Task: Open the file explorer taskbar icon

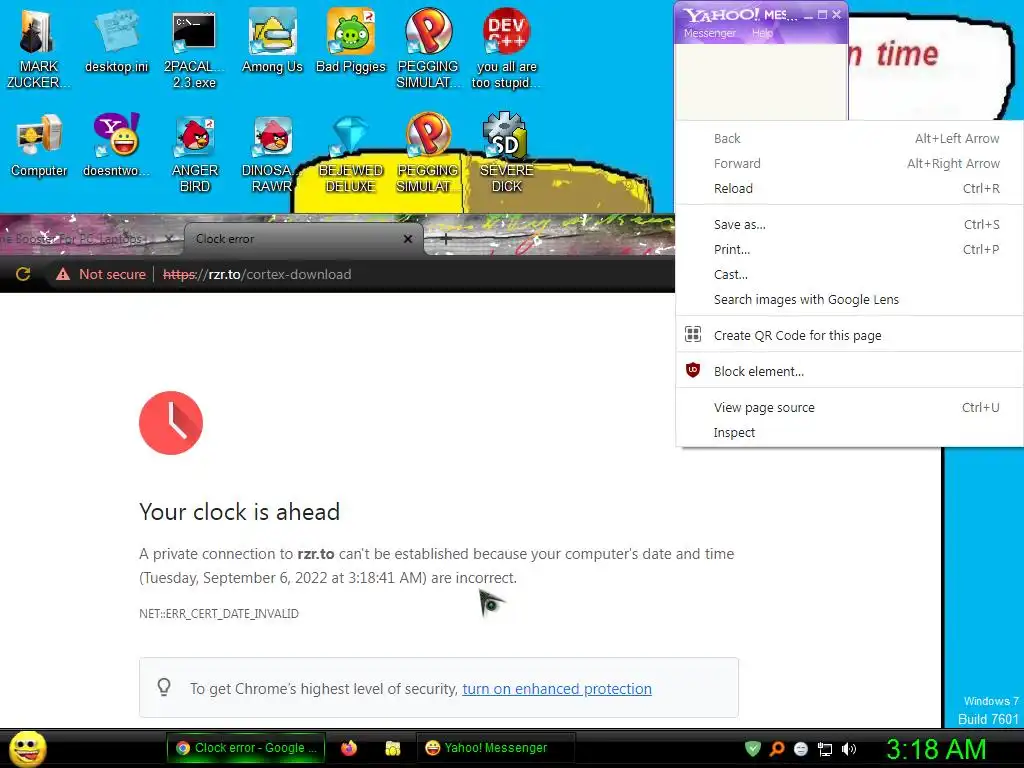Action: (392, 748)
